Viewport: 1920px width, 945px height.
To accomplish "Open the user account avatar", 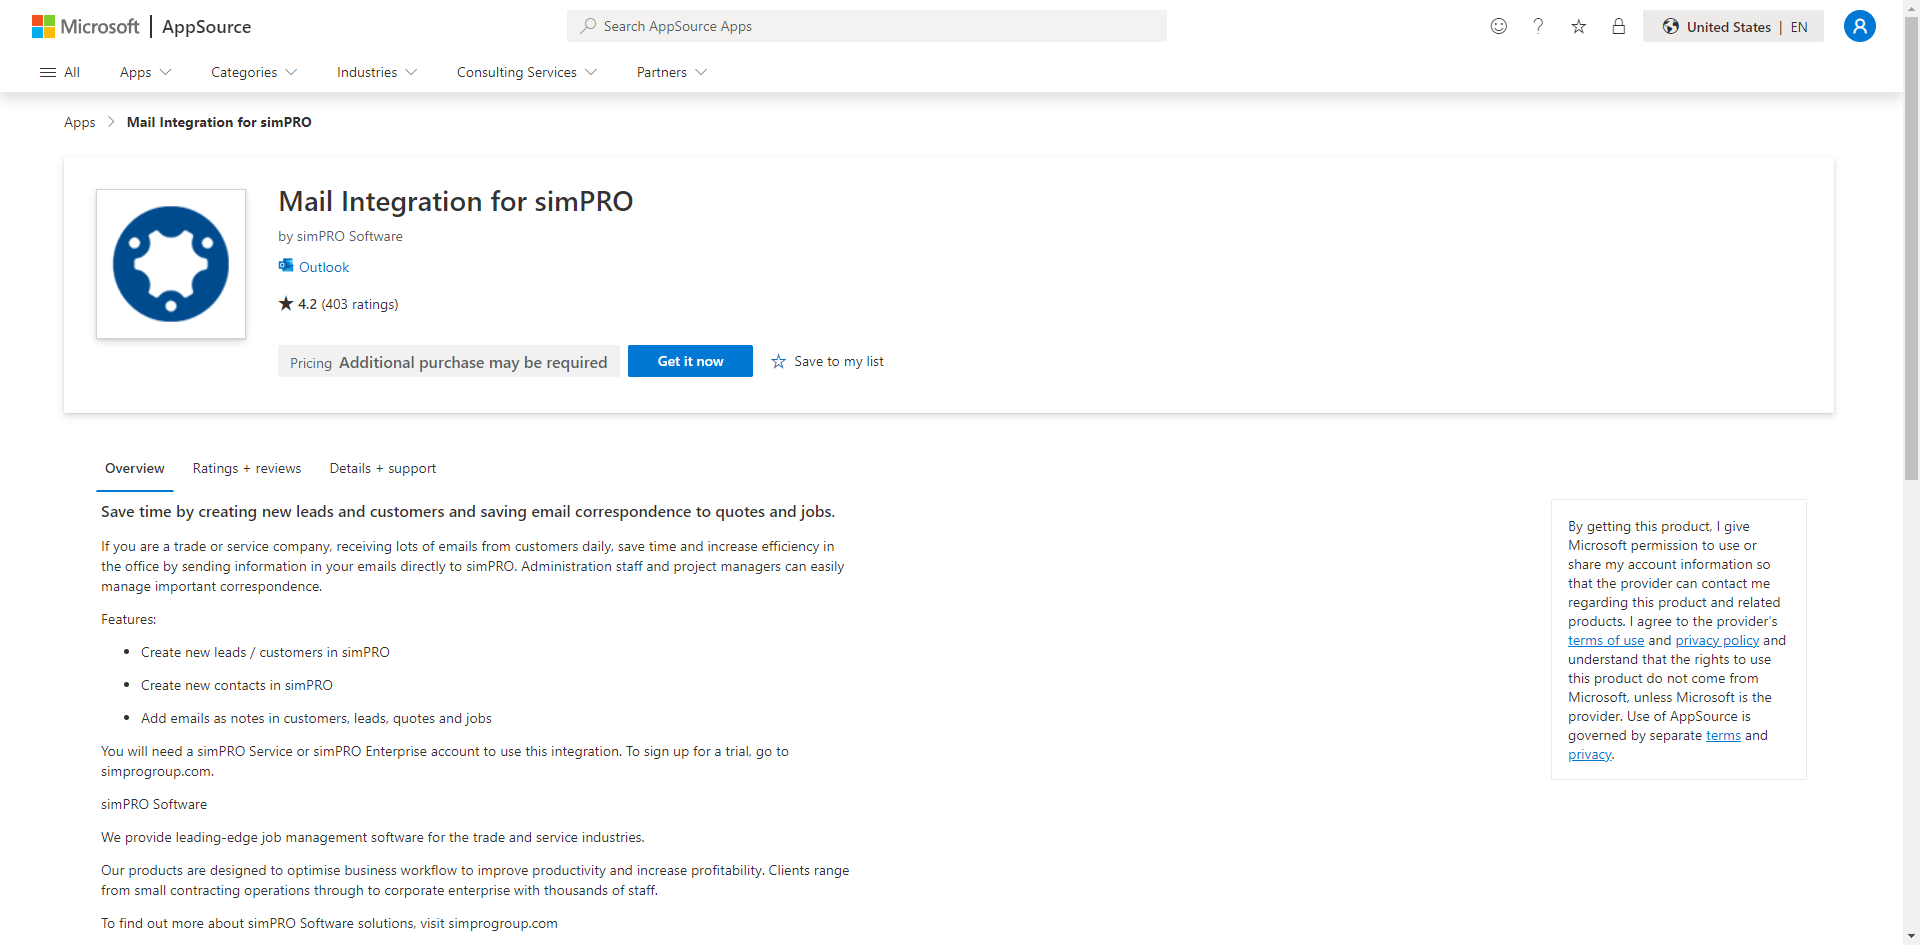I will tap(1859, 26).
